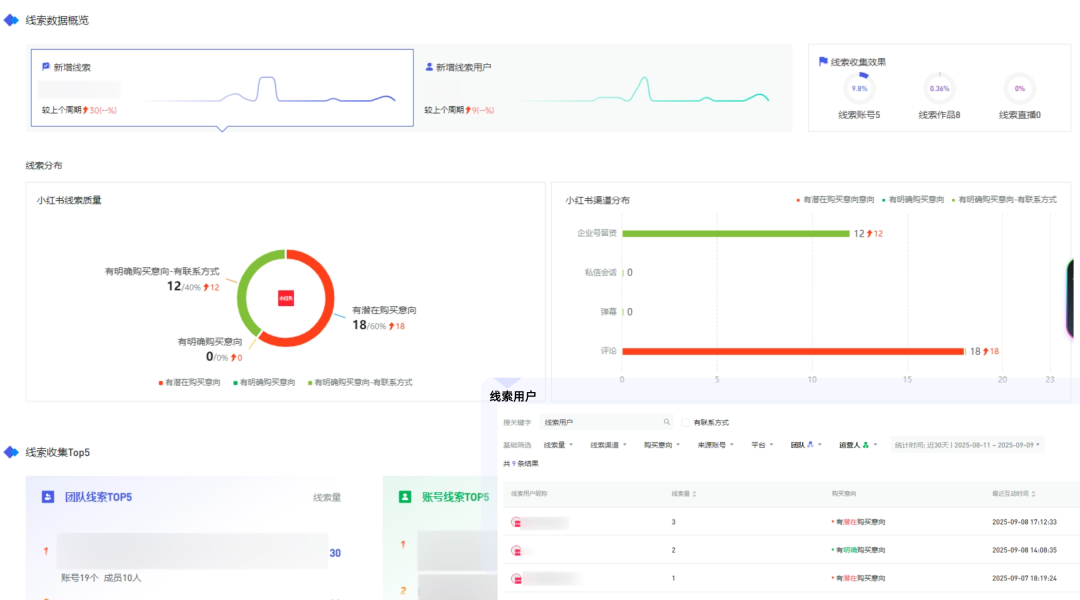Viewport: 1080px width, 600px height.
Task: Toggle 有明确购买意向-有联系方式 legend under donut chart
Action: pyautogui.click(x=360, y=382)
